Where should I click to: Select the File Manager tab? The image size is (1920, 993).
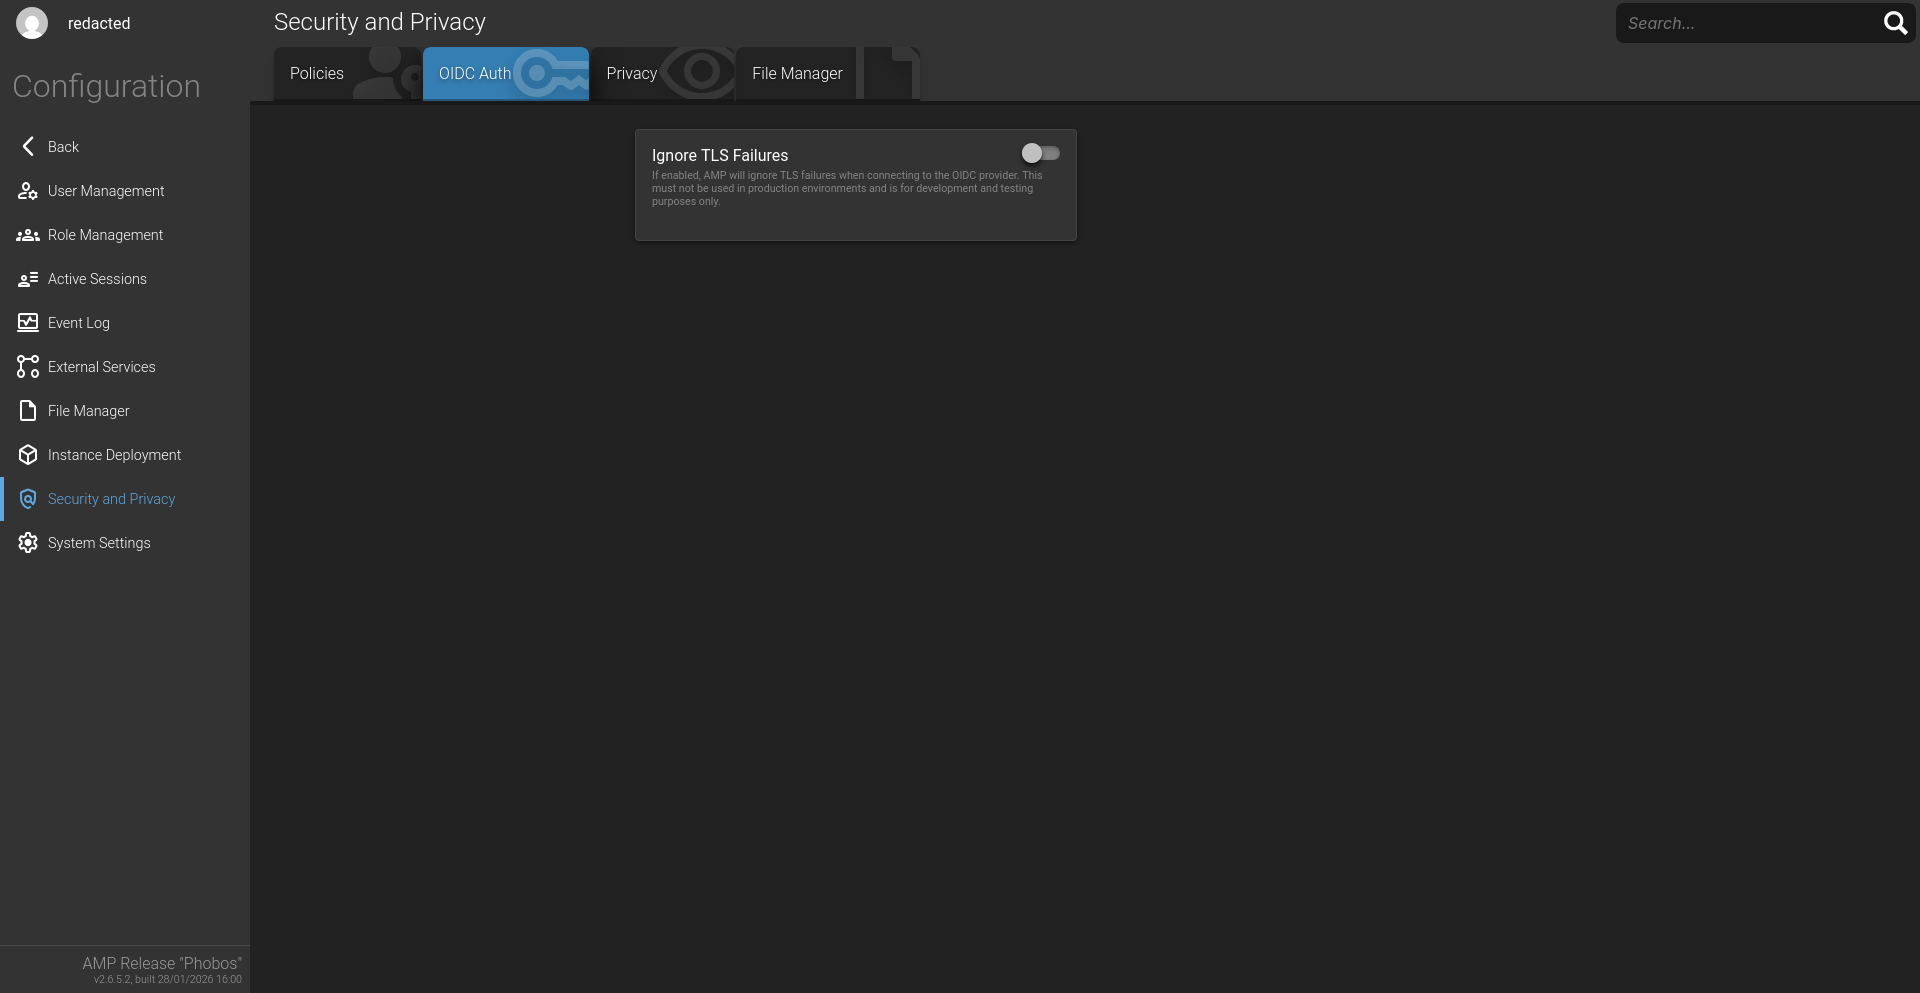797,74
